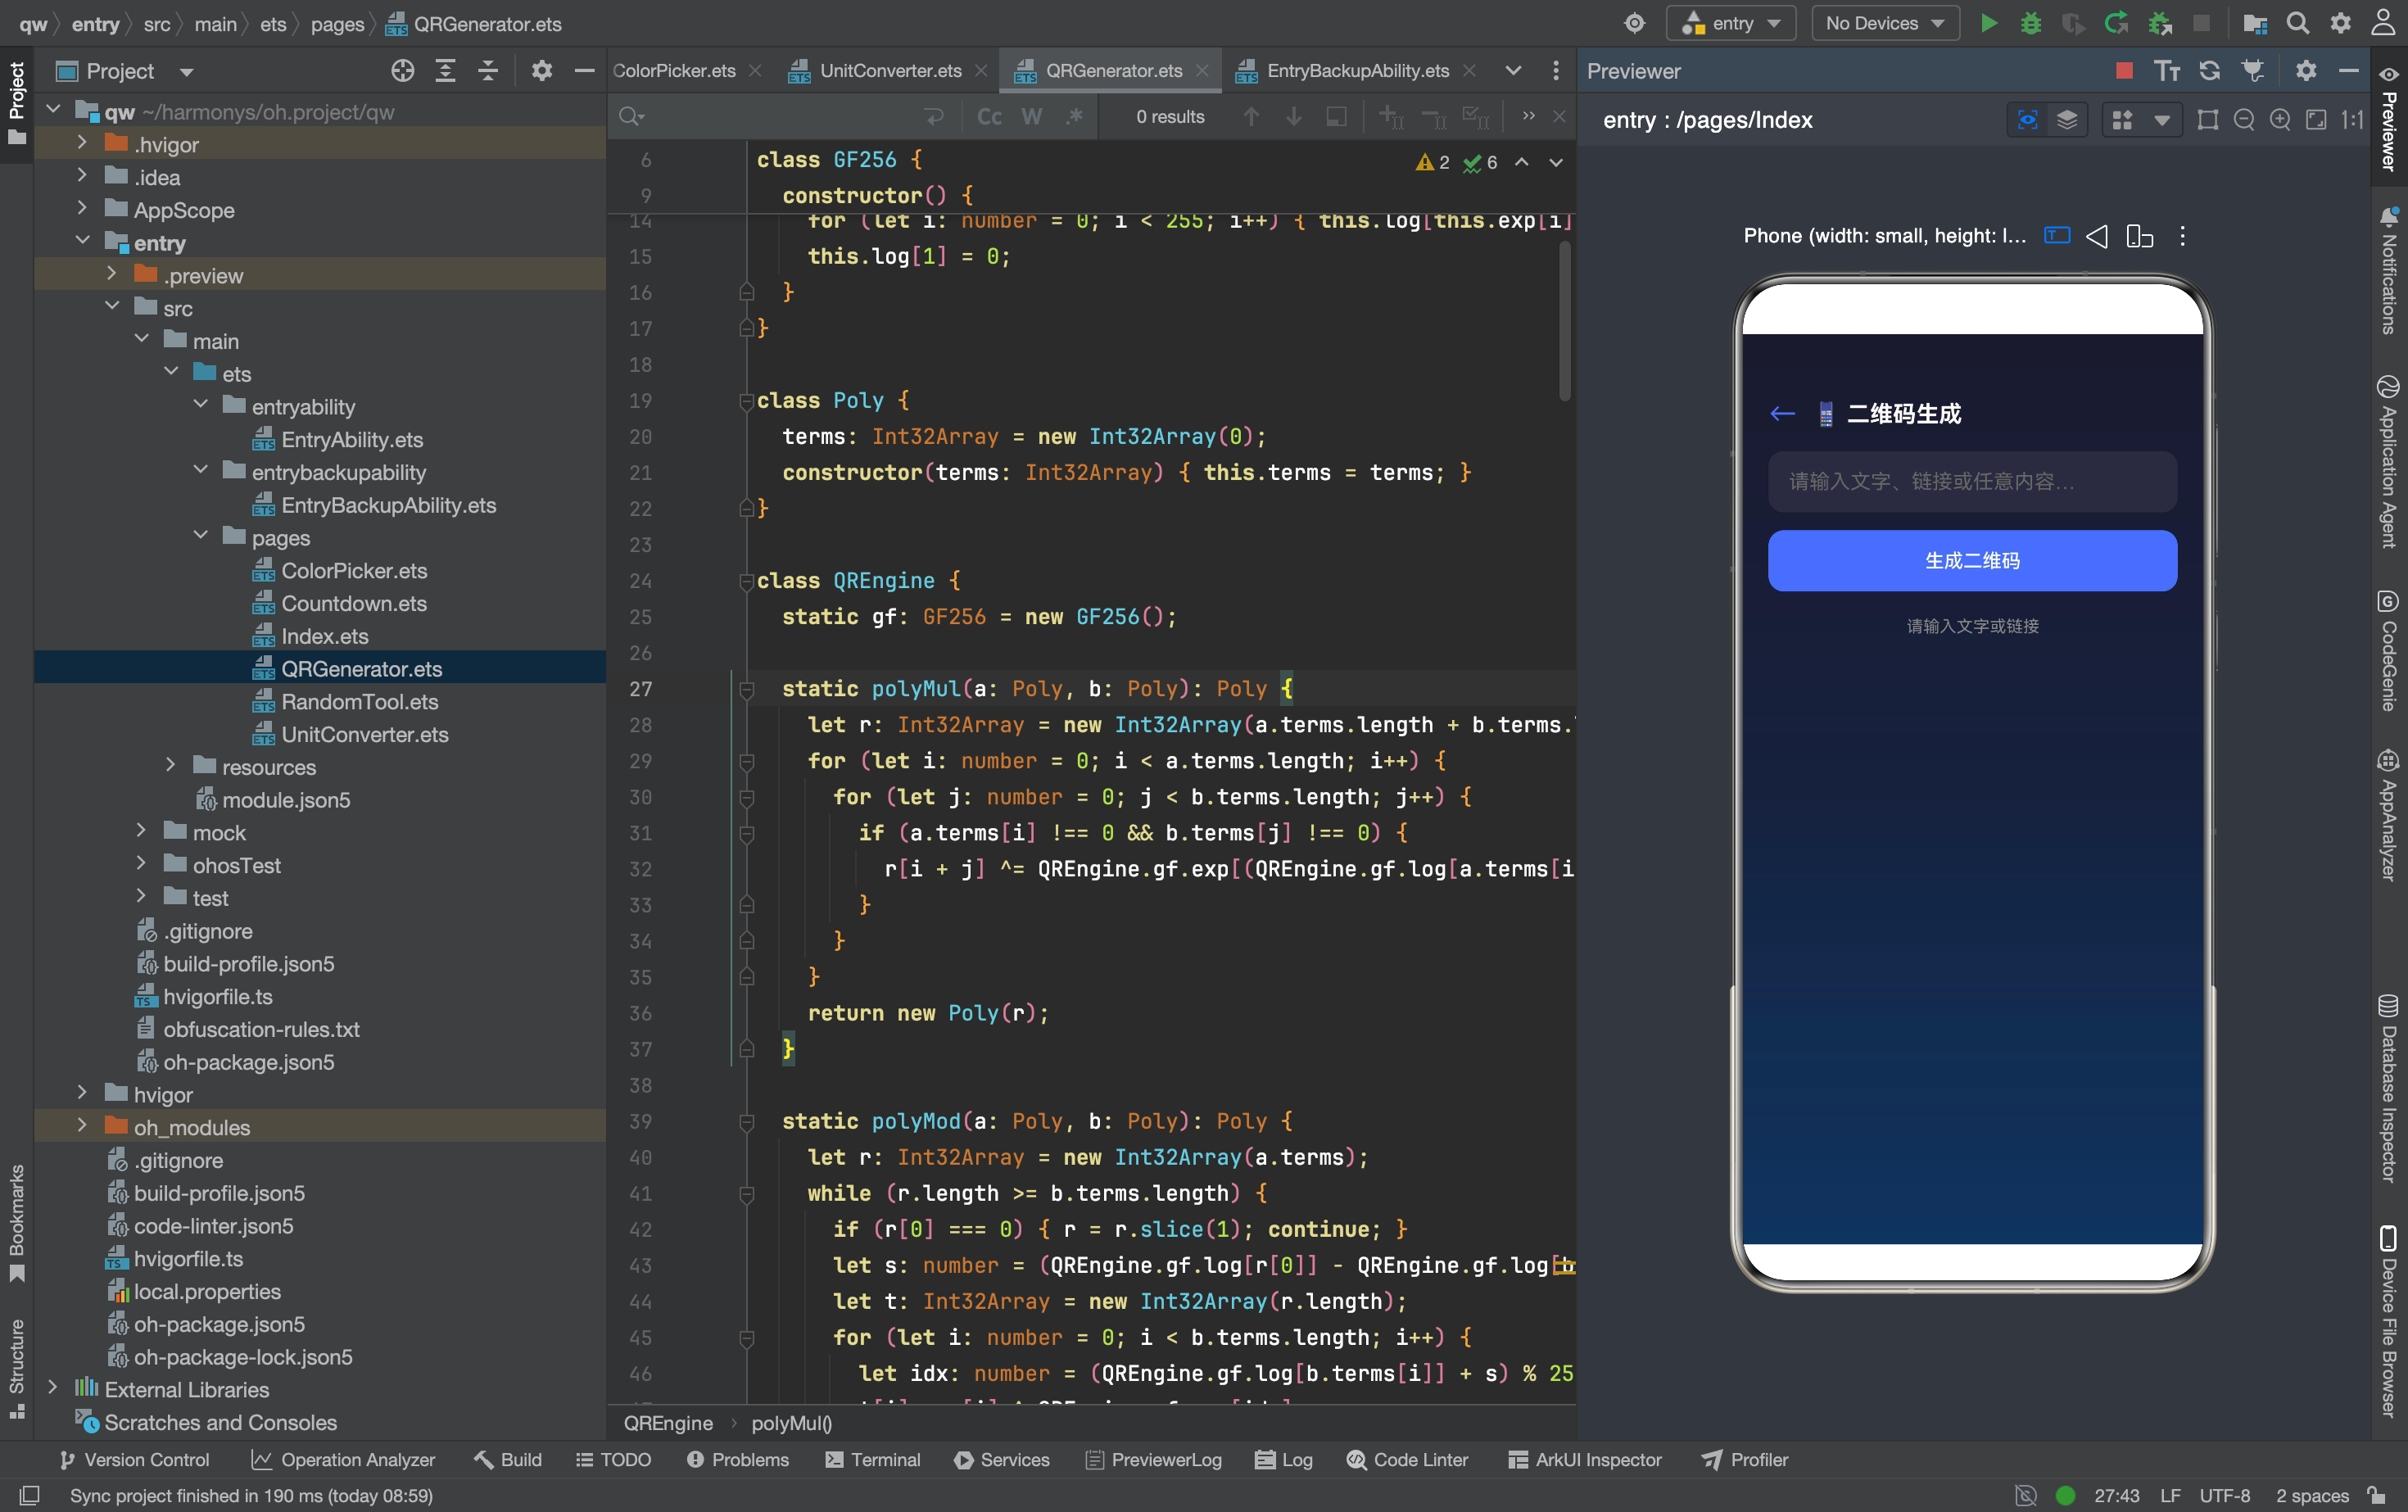Click the back arrow in phone preview
Screen dimensions: 2408x1512
pos(1782,413)
